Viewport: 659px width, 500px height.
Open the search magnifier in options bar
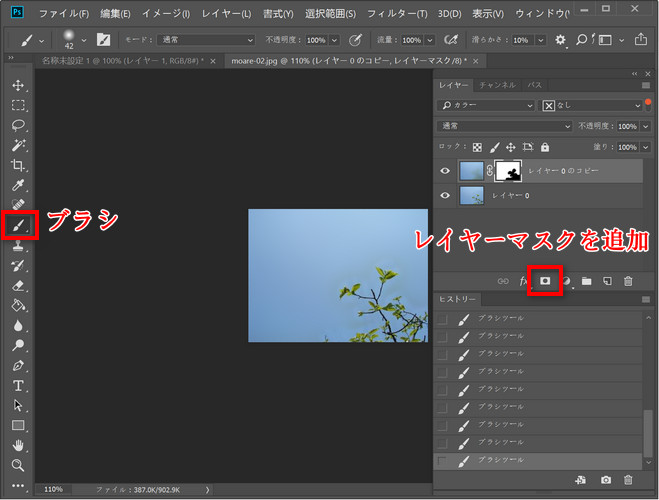(x=581, y=39)
